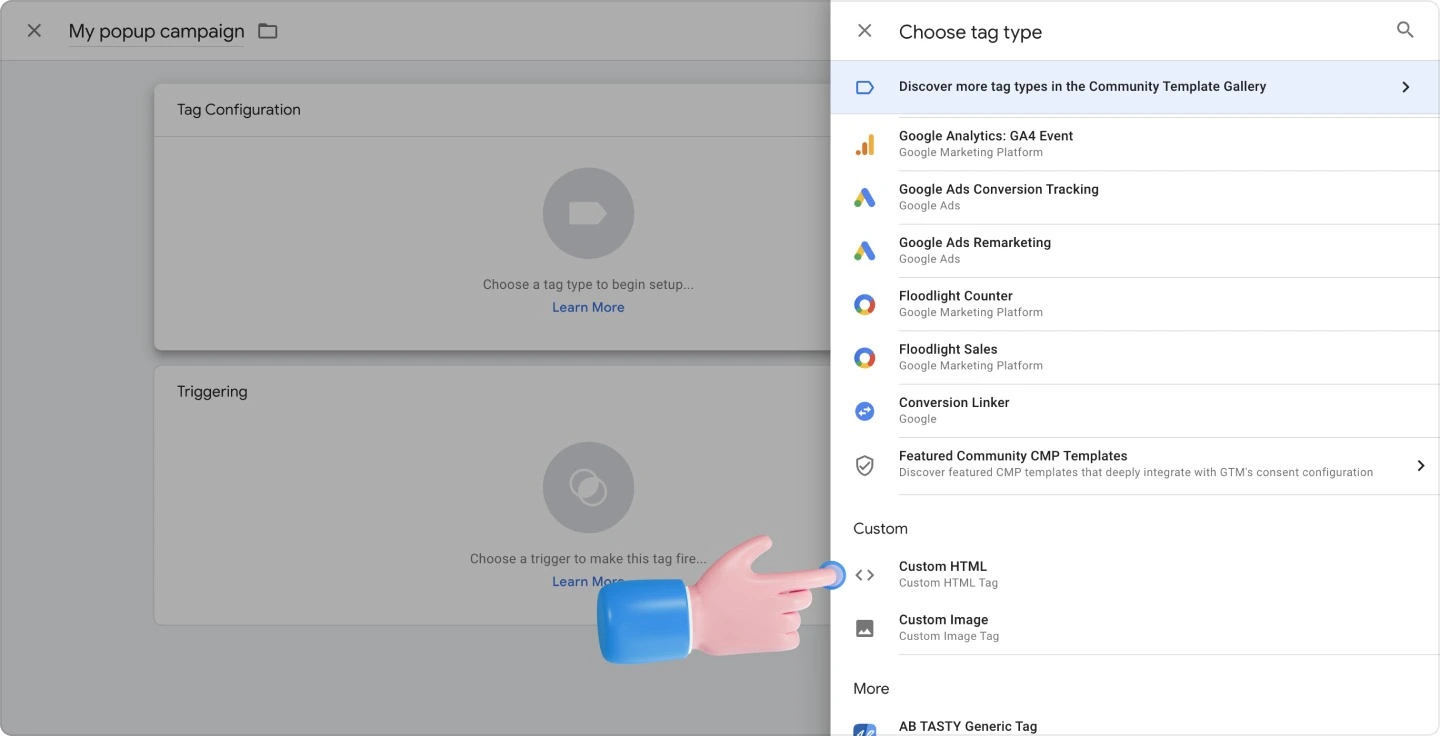Close the Choose tag type panel
1440x736 pixels.
coord(865,31)
